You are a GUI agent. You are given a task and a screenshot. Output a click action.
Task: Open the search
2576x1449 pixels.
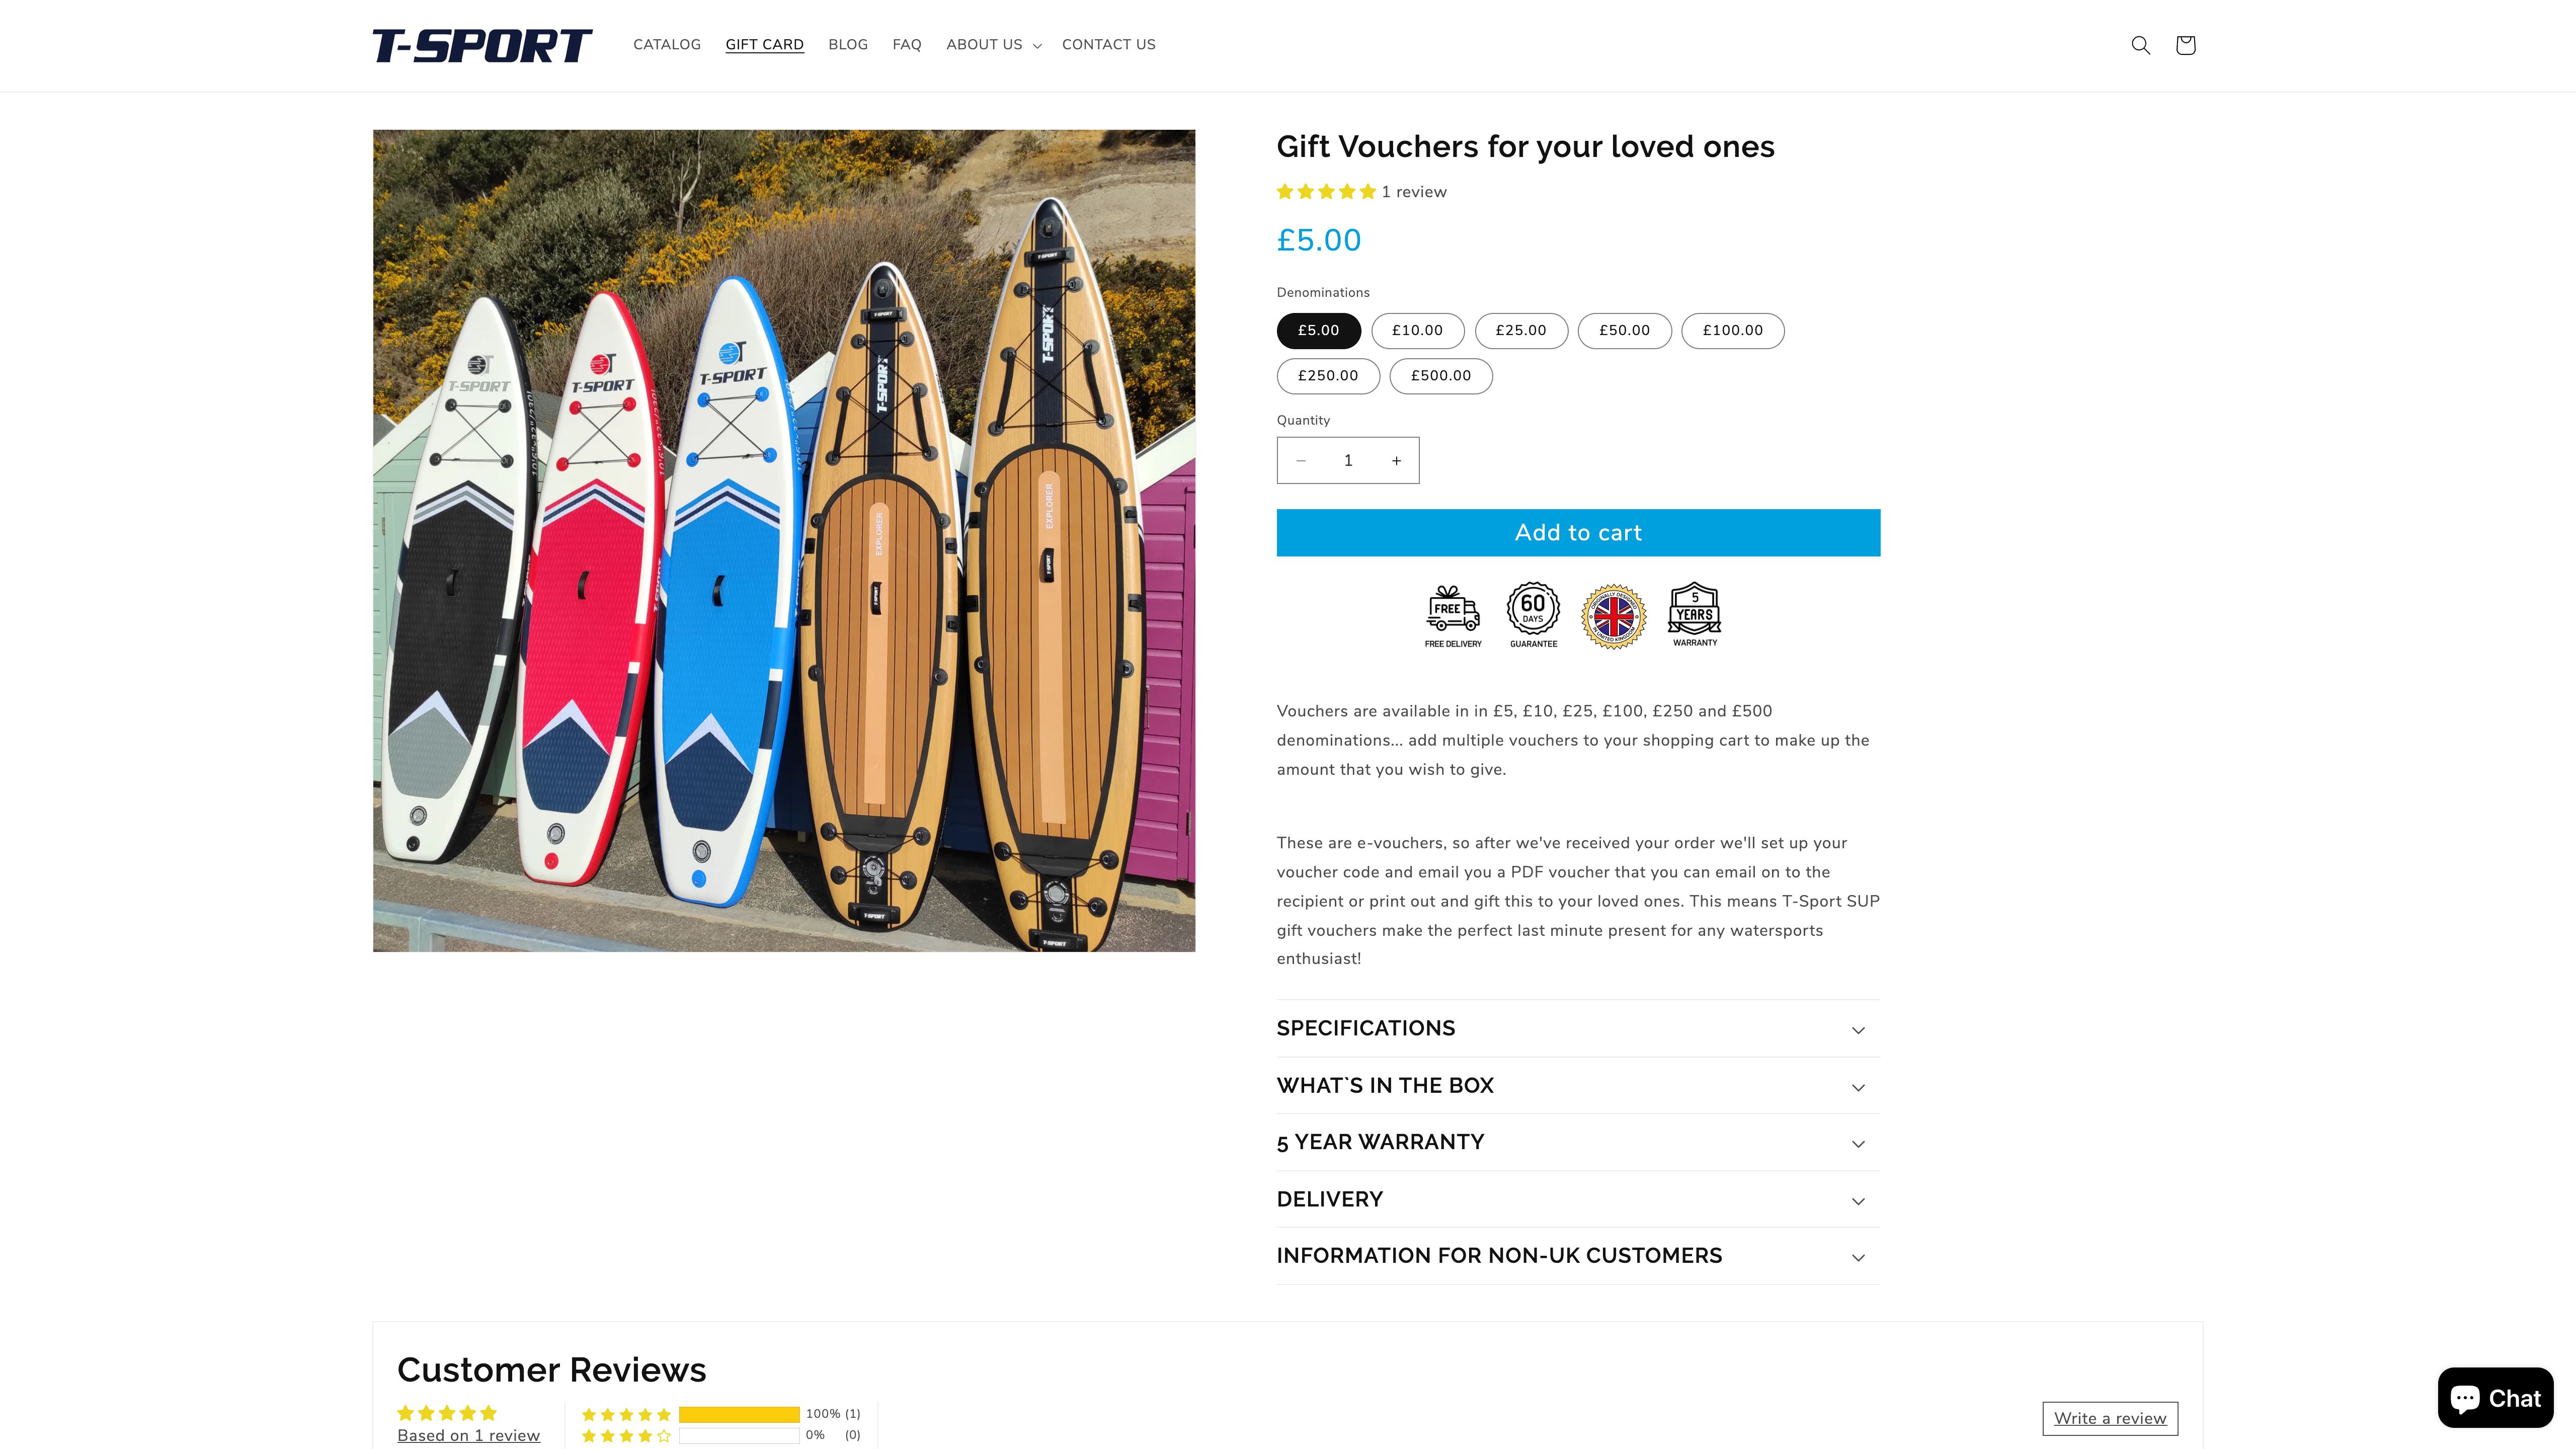(x=2140, y=44)
